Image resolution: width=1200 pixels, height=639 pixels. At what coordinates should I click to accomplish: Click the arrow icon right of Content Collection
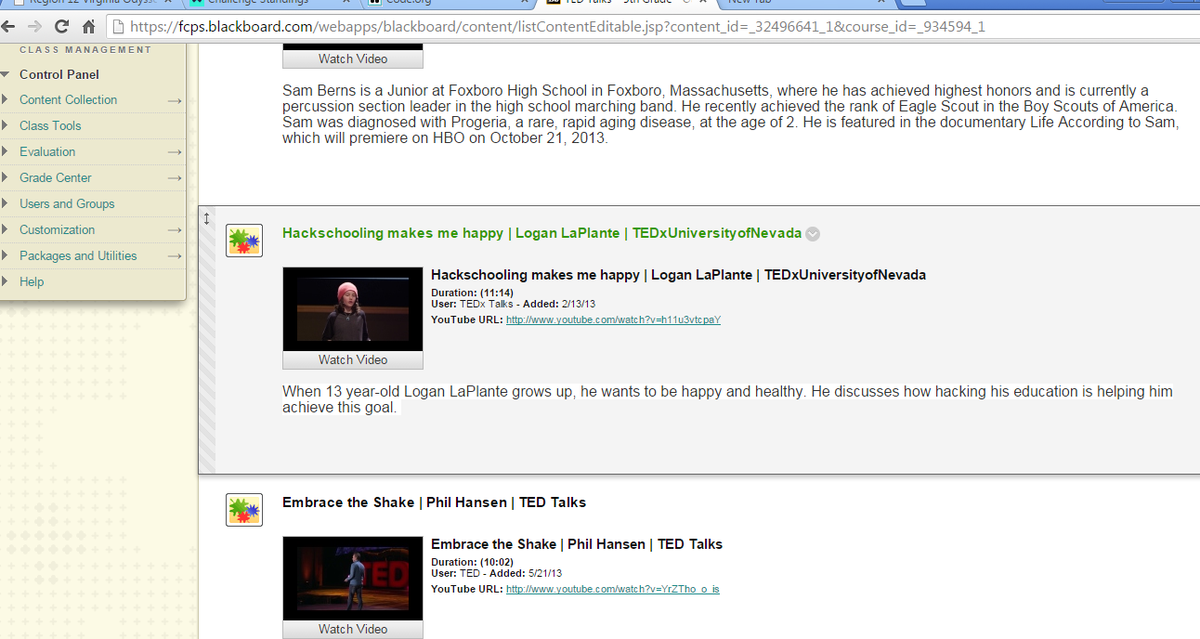point(174,100)
